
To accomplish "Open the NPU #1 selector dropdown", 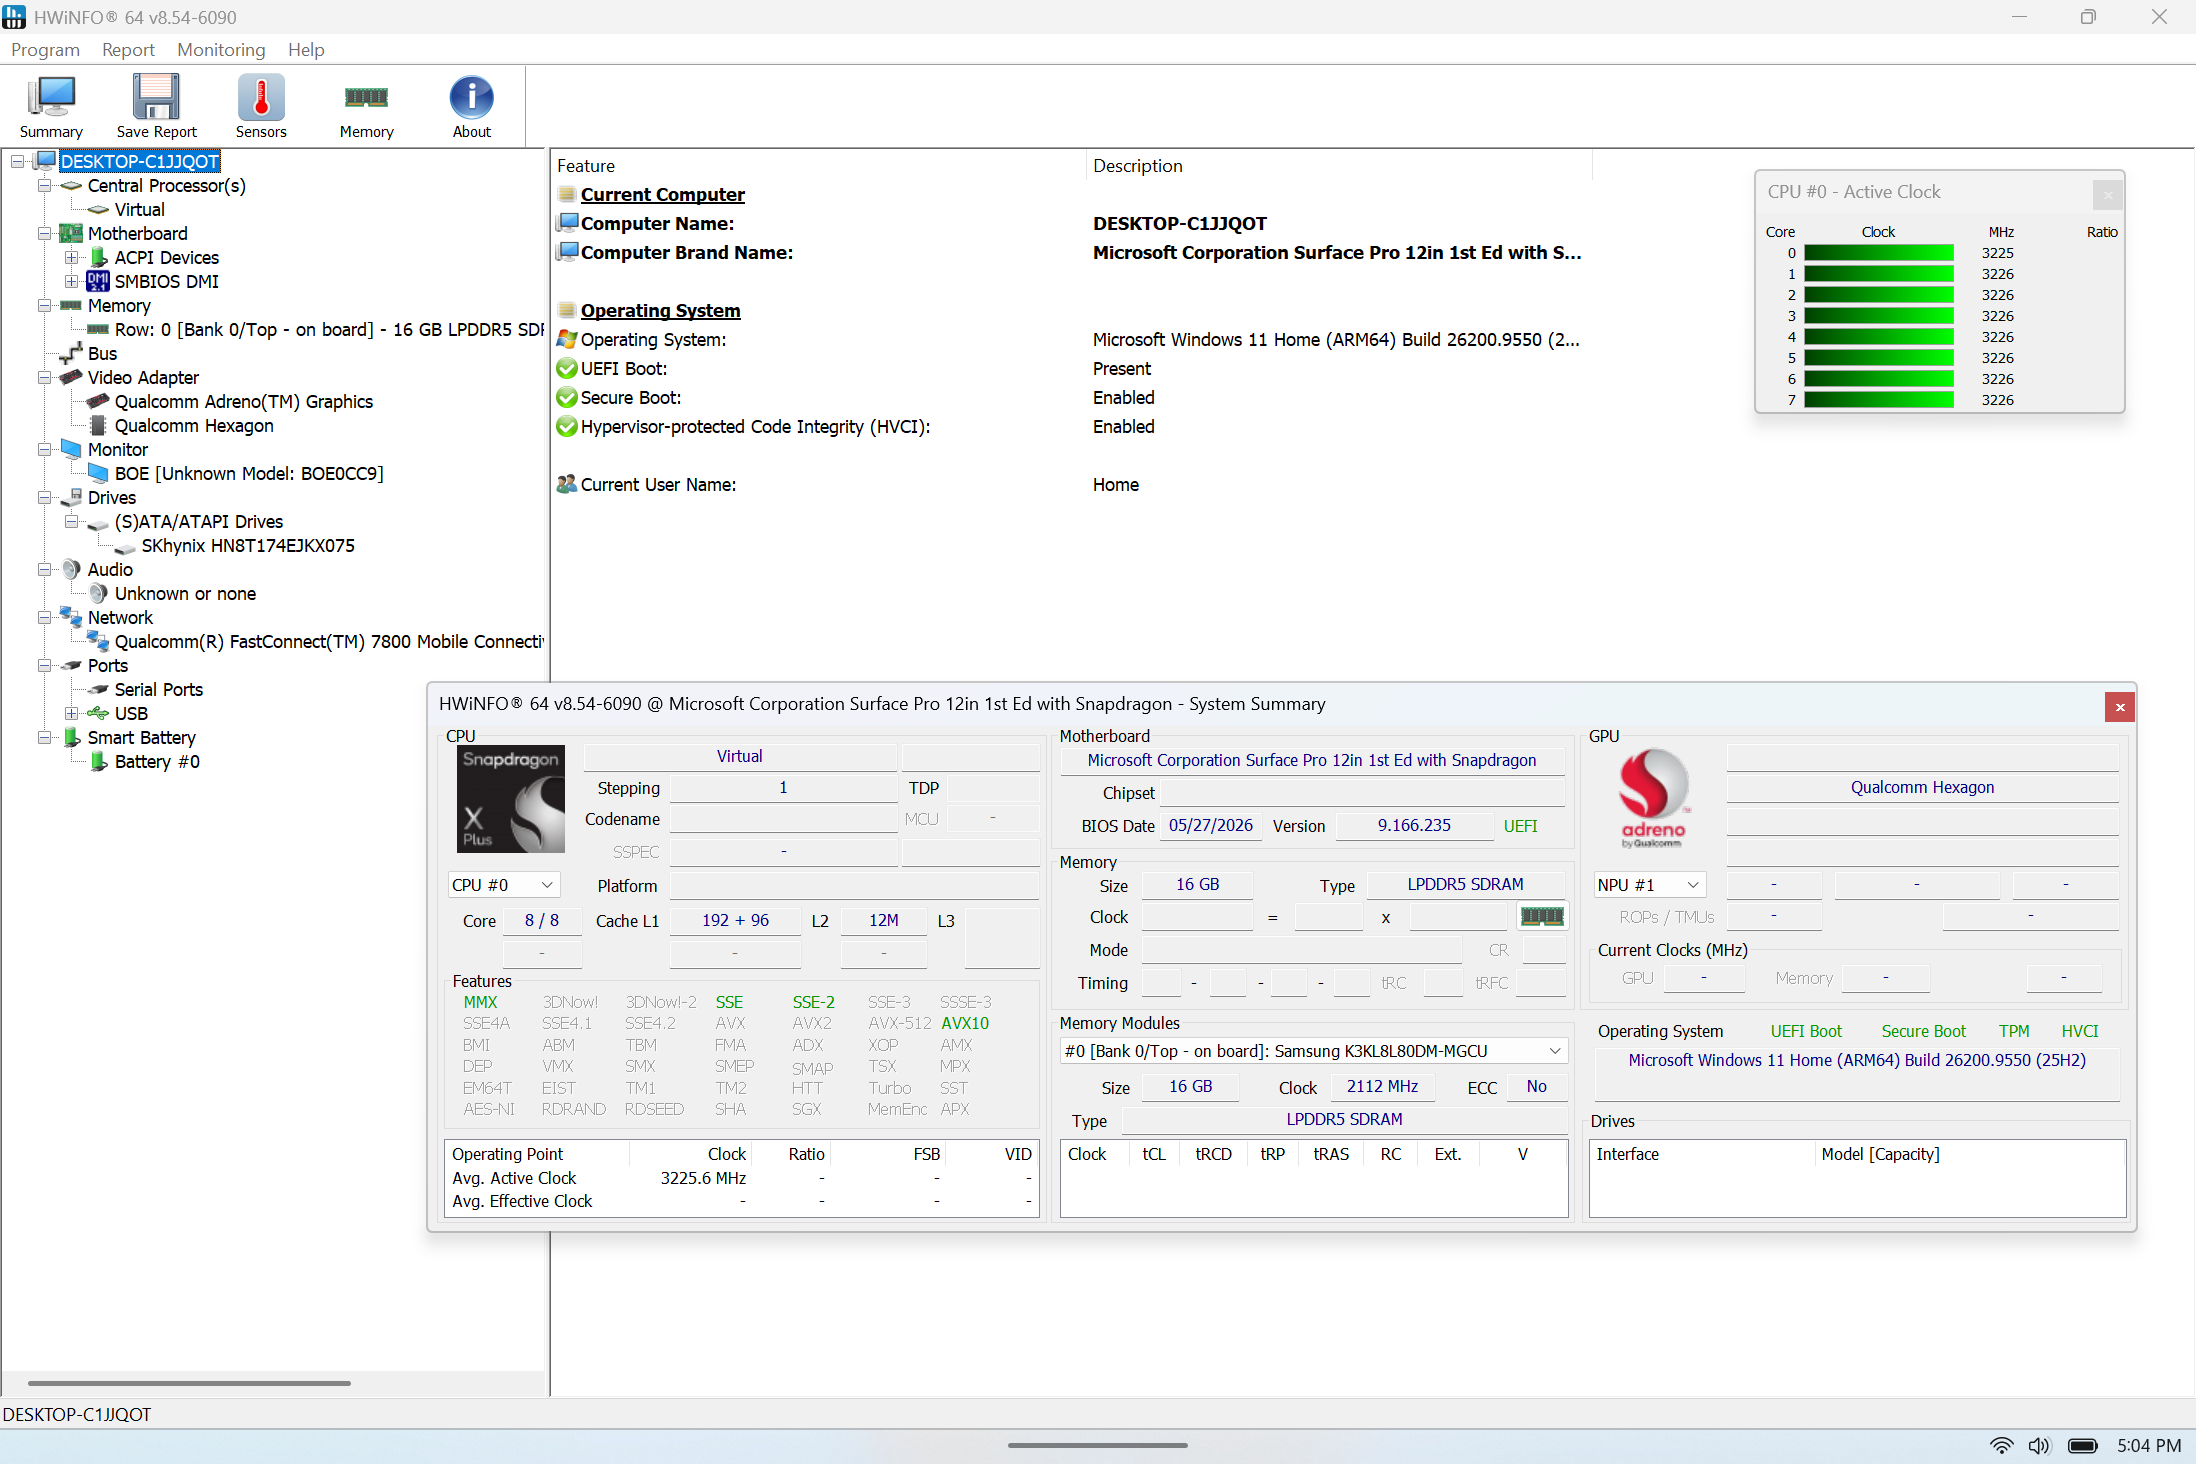I will [x=1649, y=885].
